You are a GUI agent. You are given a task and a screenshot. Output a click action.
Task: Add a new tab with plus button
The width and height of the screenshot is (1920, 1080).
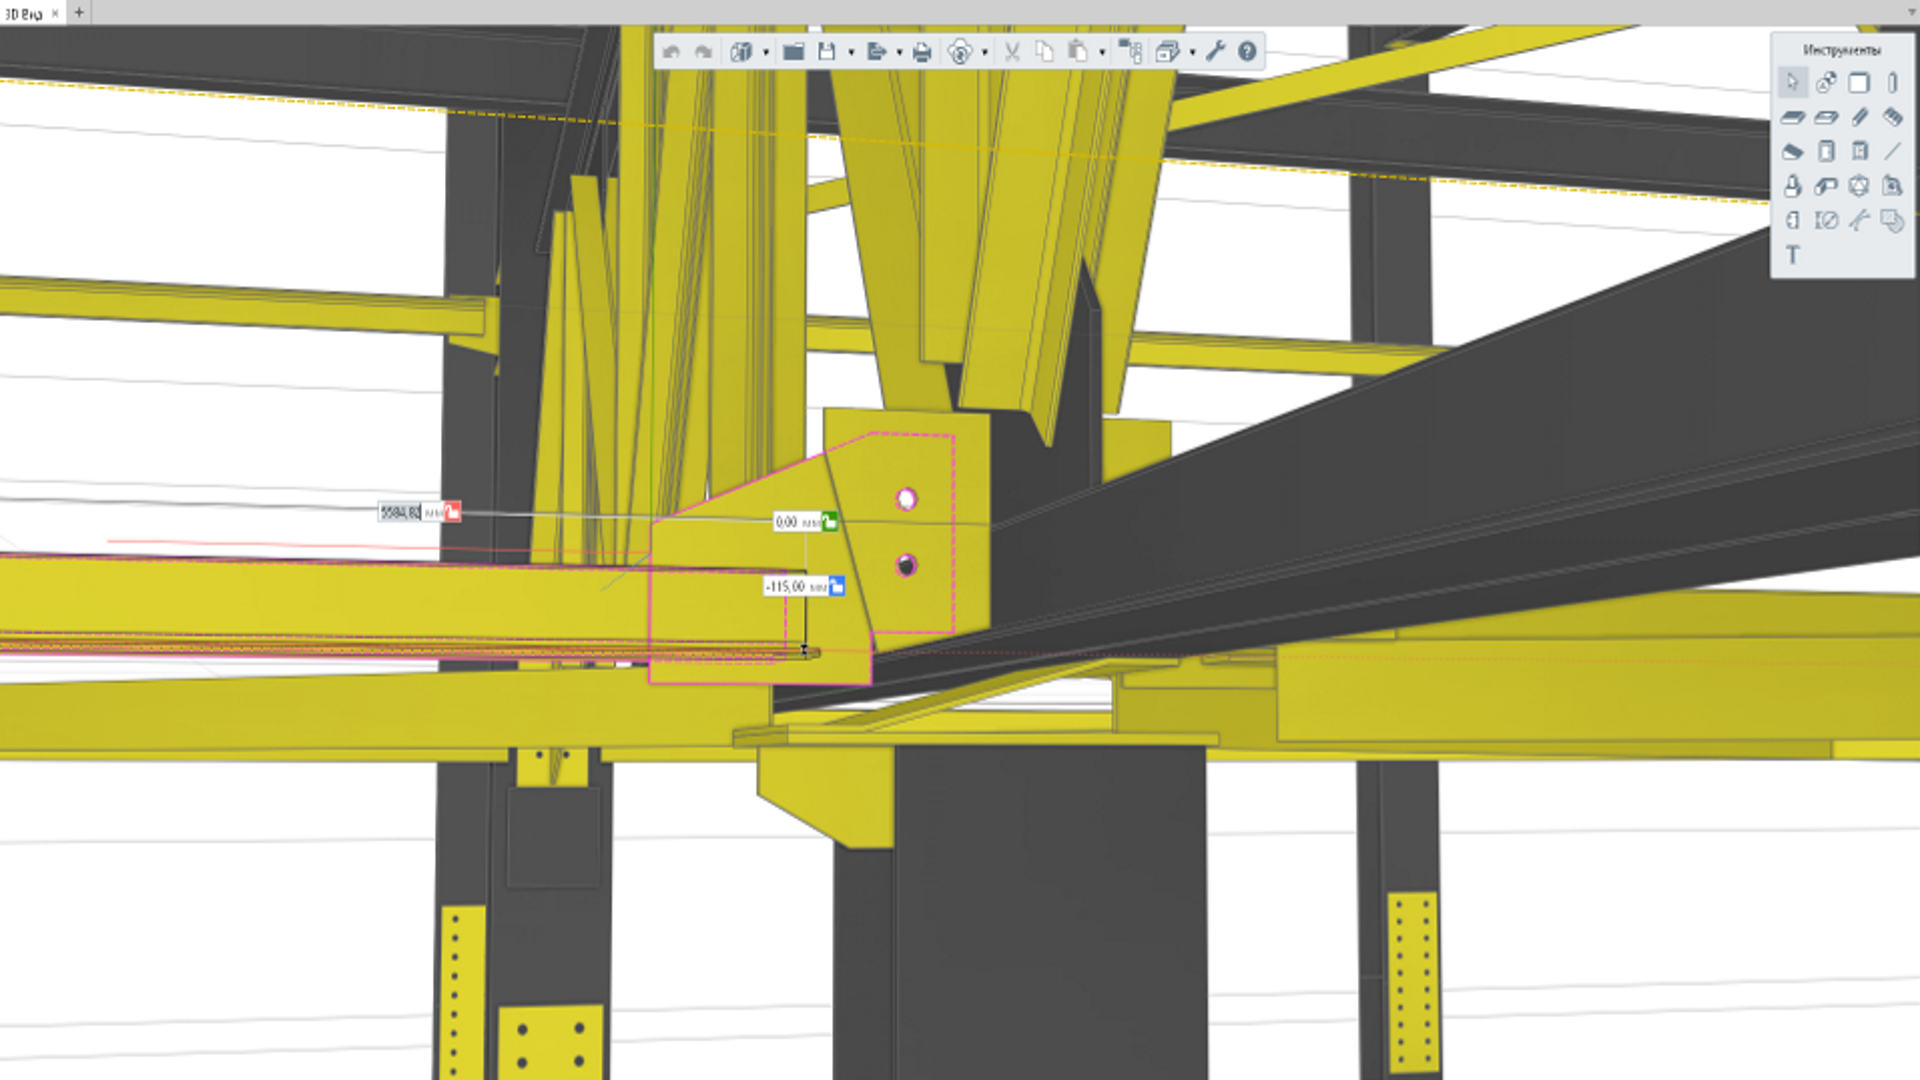coord(79,12)
